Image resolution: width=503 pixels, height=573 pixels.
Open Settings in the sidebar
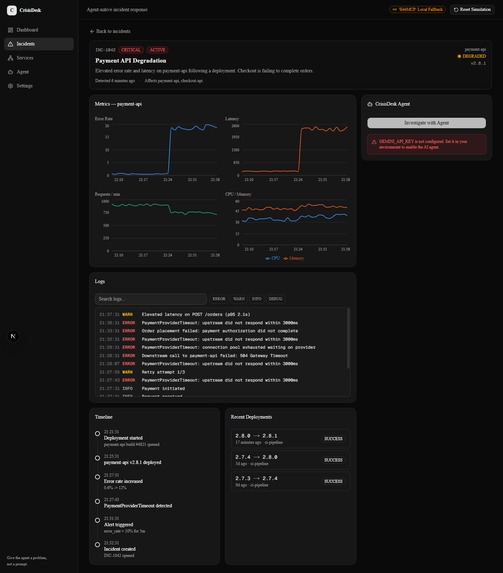39,86
